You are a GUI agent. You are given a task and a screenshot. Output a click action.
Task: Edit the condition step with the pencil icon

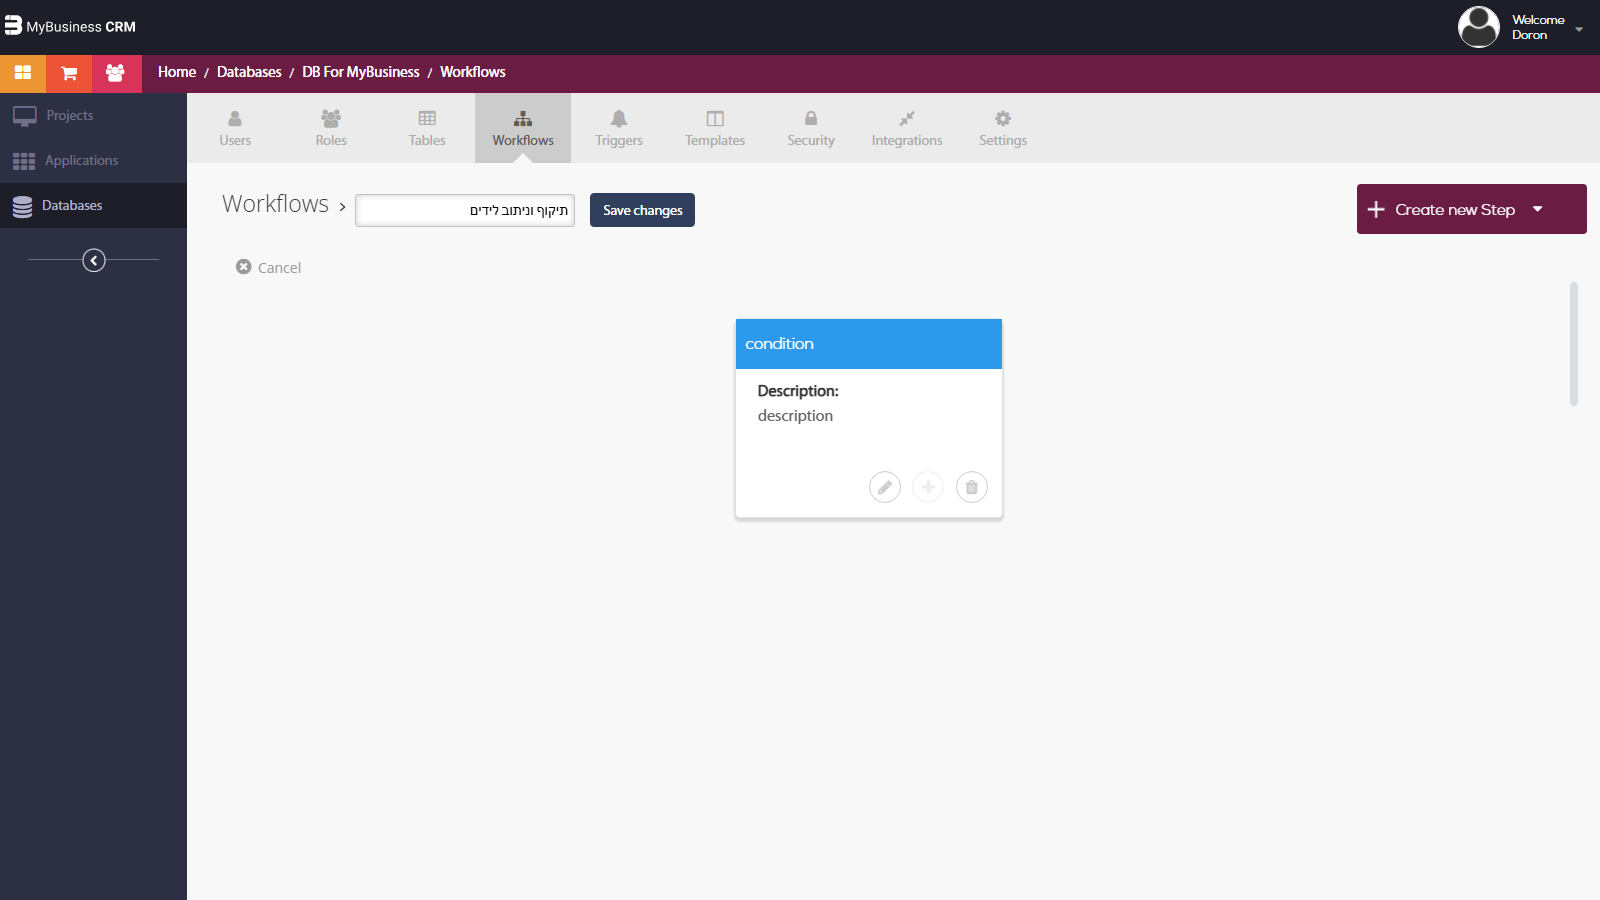click(885, 487)
